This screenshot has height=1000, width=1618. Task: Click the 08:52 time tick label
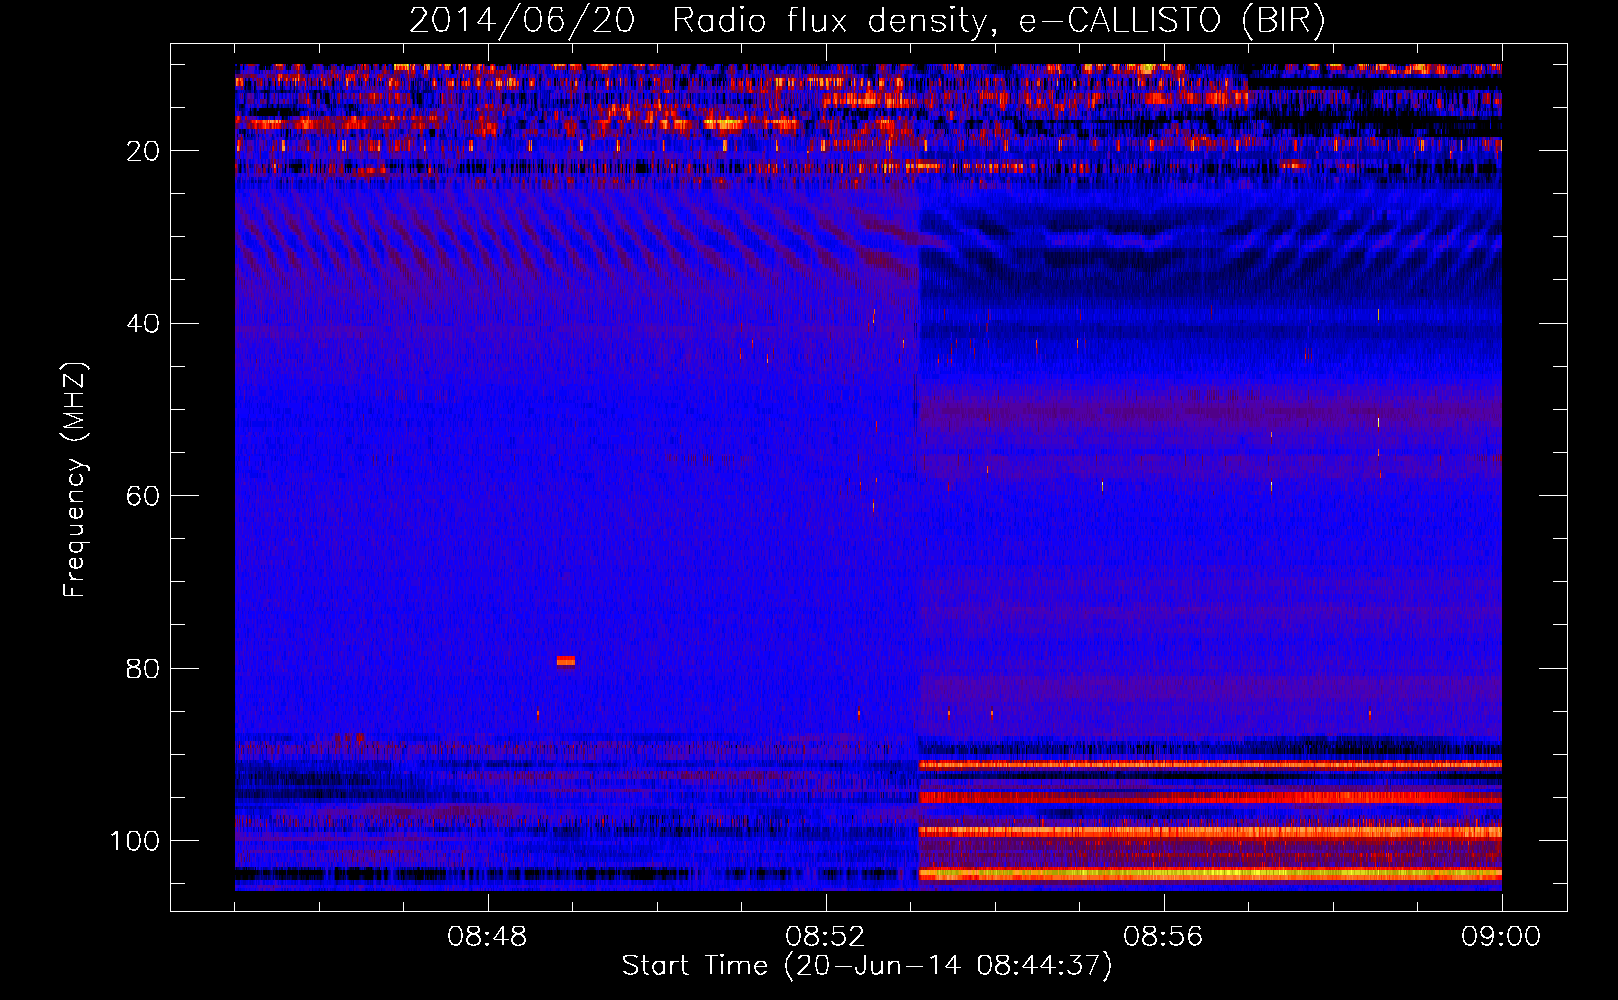[x=825, y=937]
